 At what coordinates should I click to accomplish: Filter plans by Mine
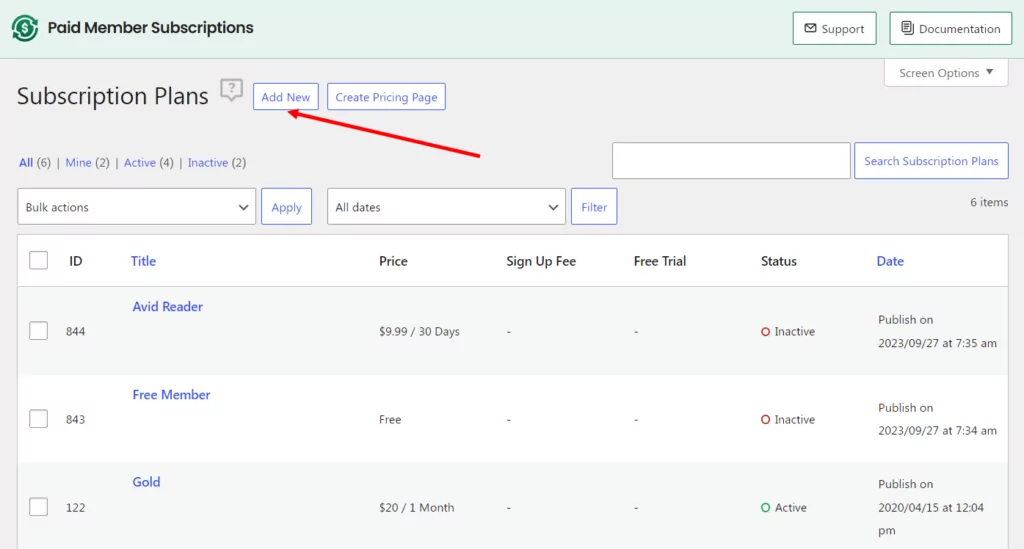(x=78, y=163)
